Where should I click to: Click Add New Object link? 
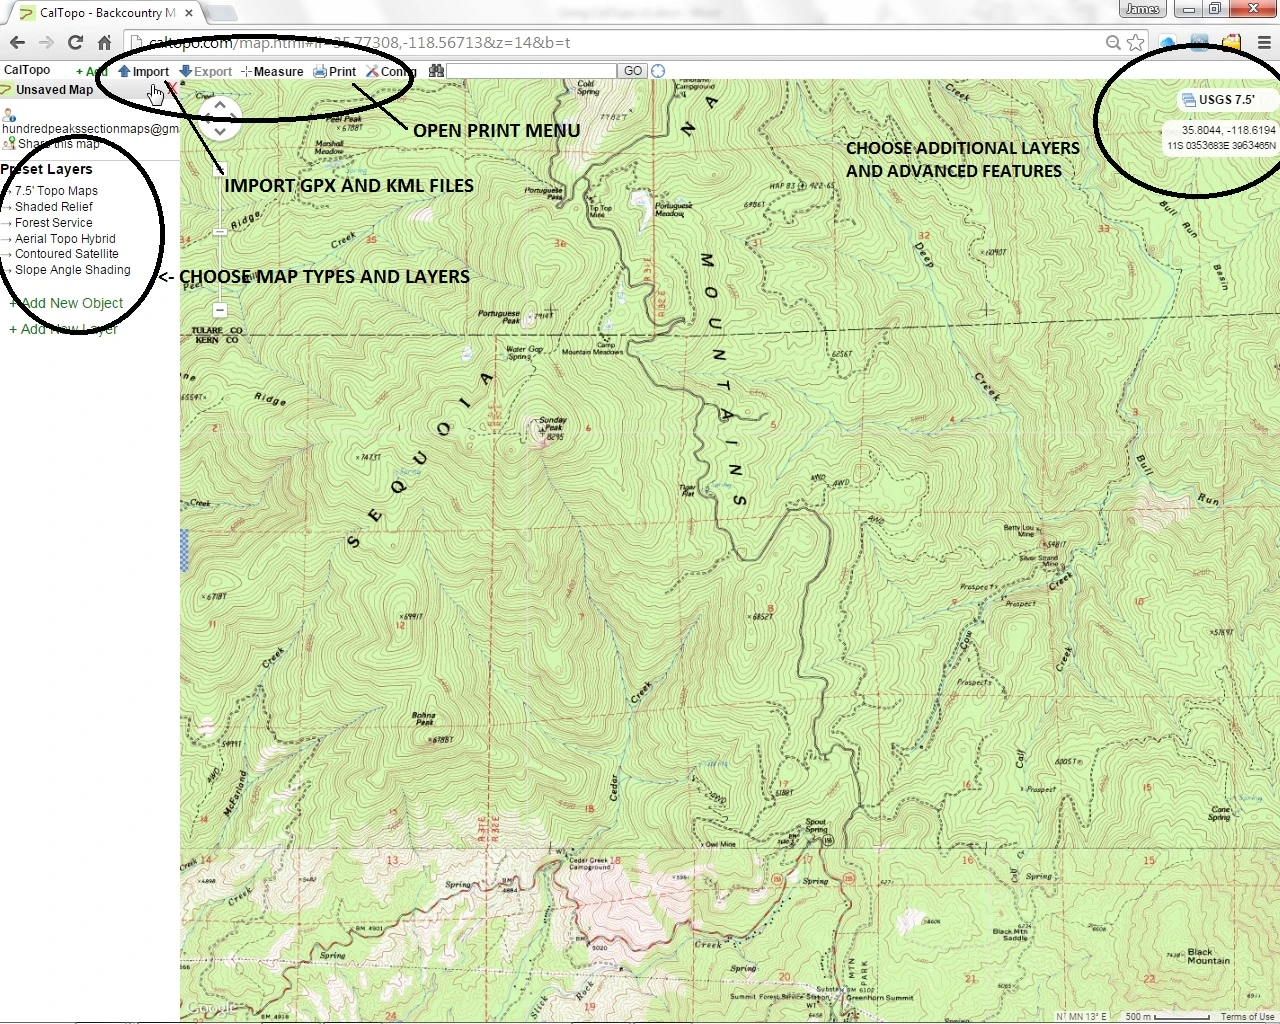(x=66, y=303)
